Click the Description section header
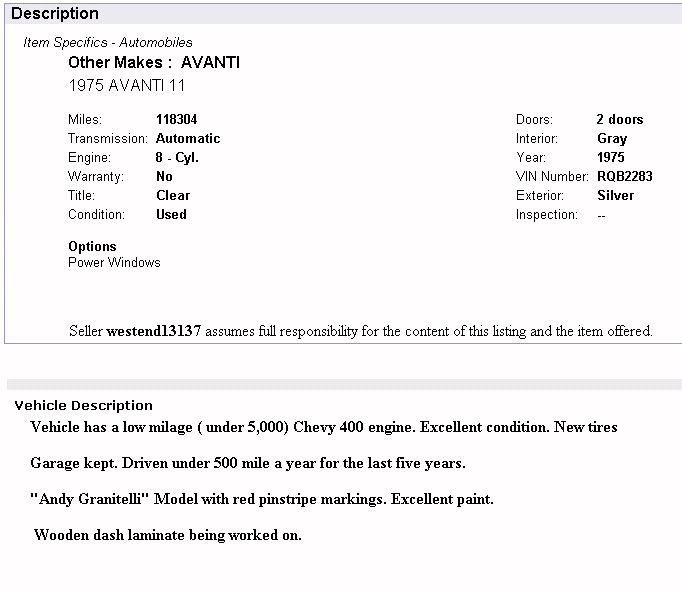 55,14
